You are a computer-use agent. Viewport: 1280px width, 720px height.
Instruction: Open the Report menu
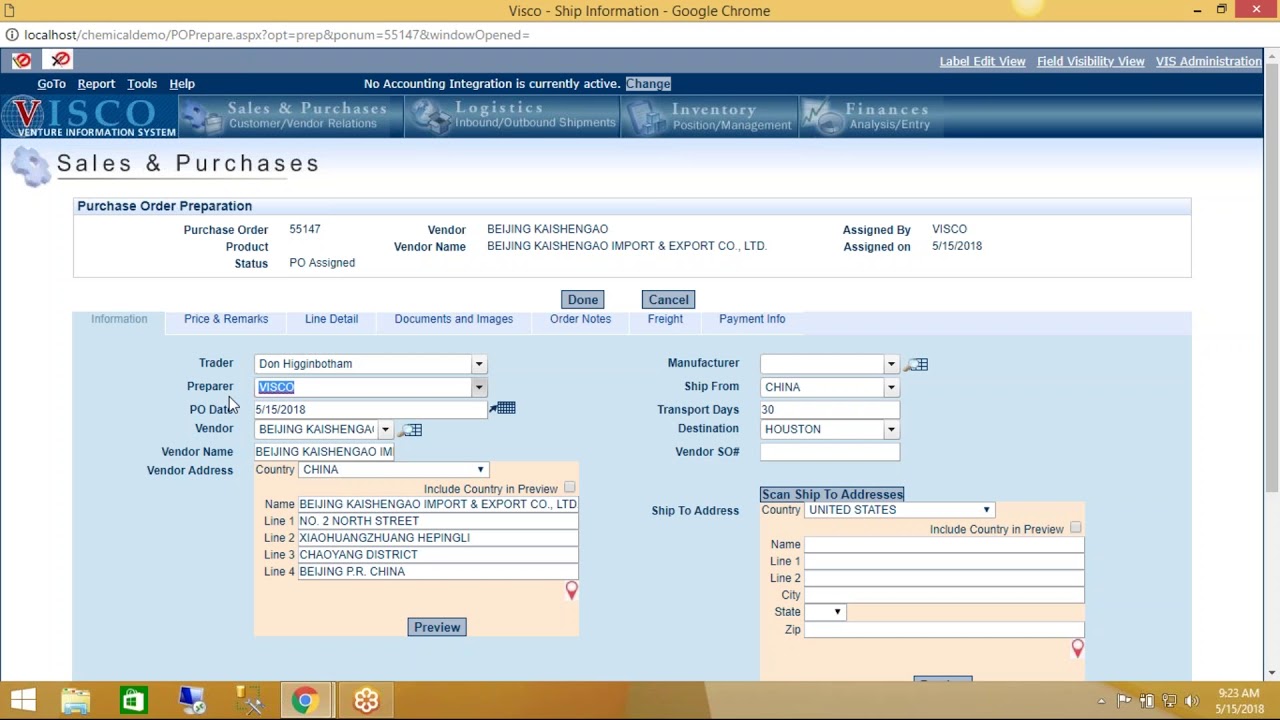coord(96,84)
